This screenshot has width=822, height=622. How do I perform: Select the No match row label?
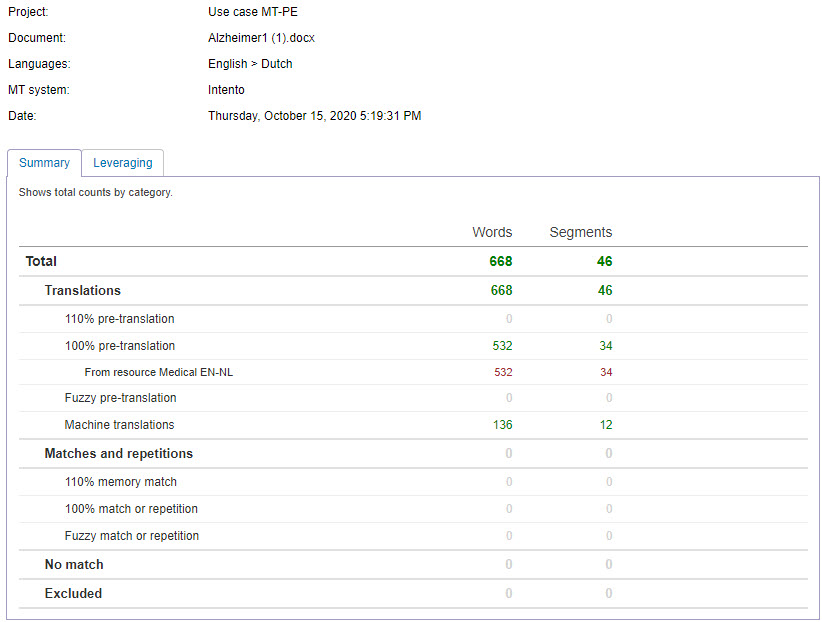74,564
